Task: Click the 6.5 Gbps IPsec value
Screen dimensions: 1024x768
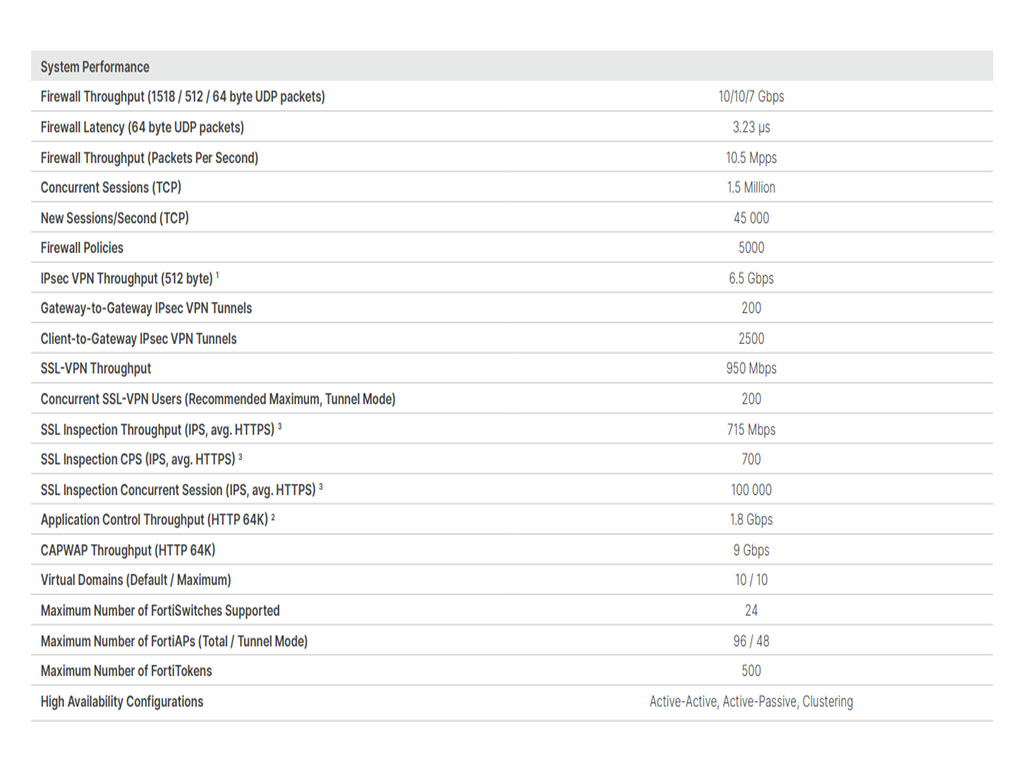Action: pos(751,278)
